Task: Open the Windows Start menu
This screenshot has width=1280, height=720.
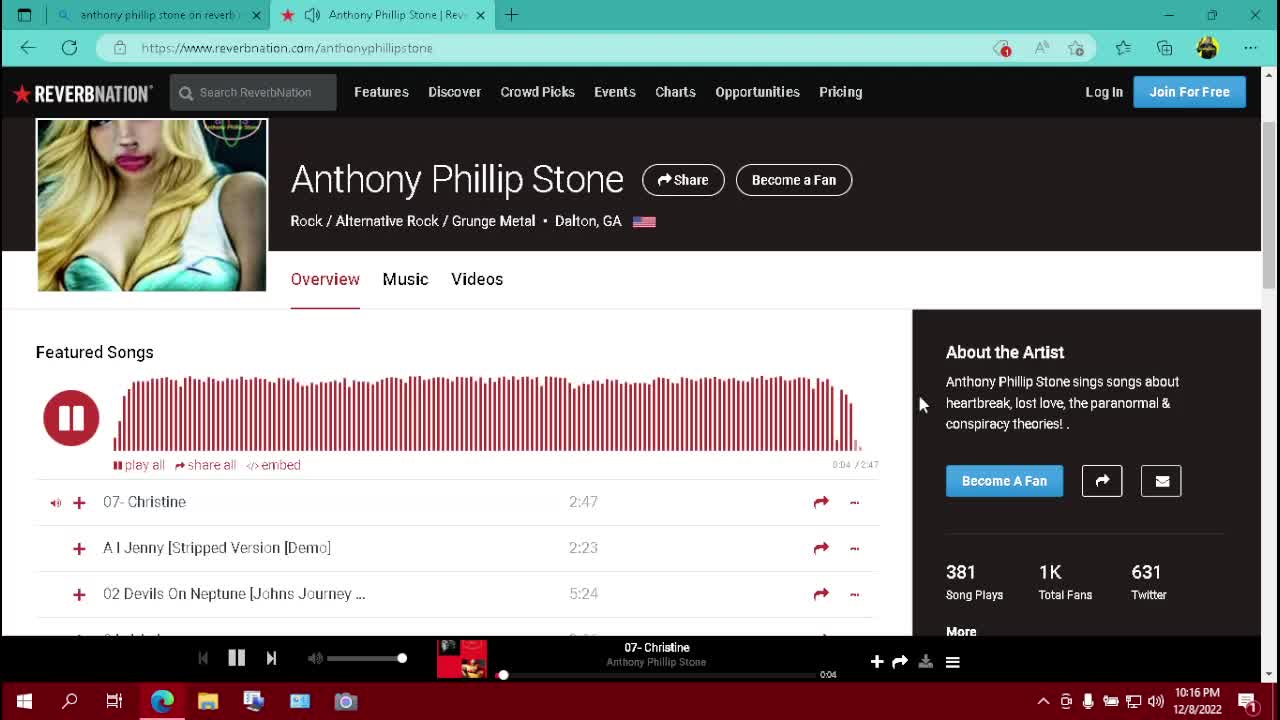Action: click(x=24, y=701)
